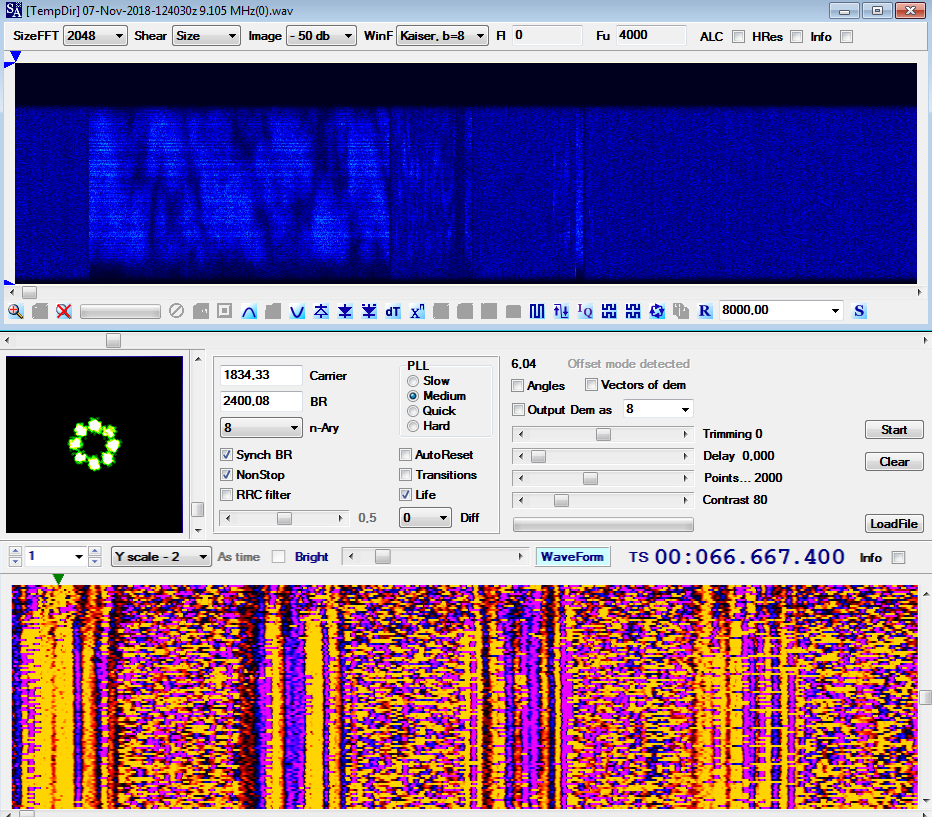Select the Quick PLL radio button
The height and width of the screenshot is (817, 932).
click(413, 411)
